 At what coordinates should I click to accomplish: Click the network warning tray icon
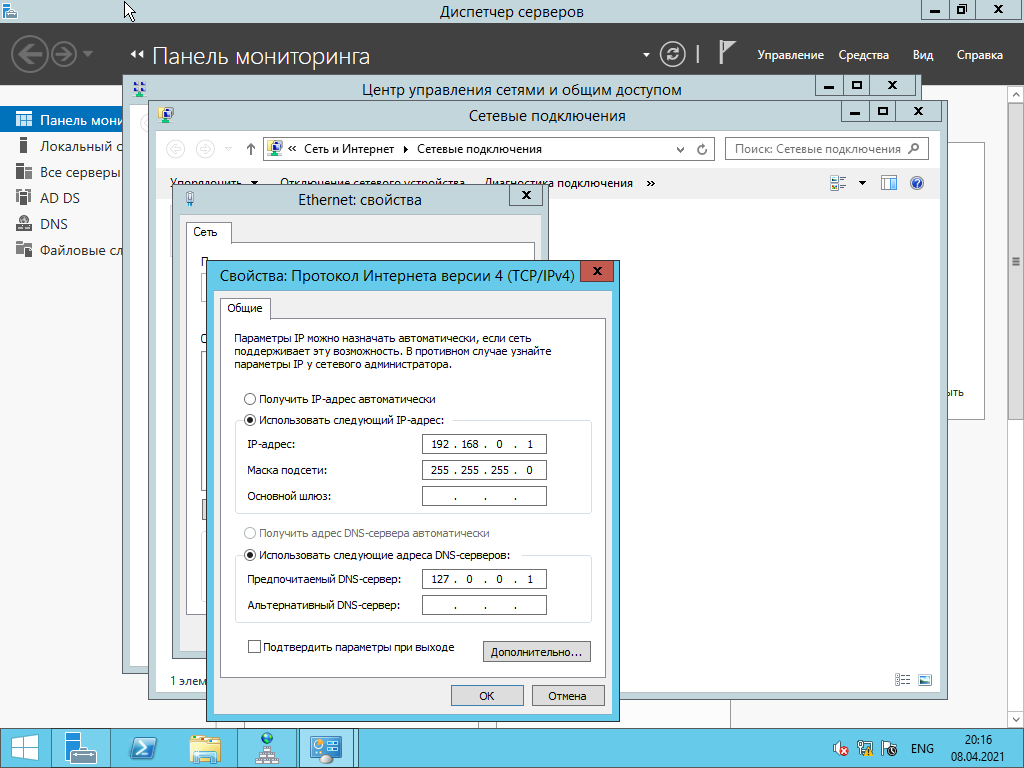point(865,748)
